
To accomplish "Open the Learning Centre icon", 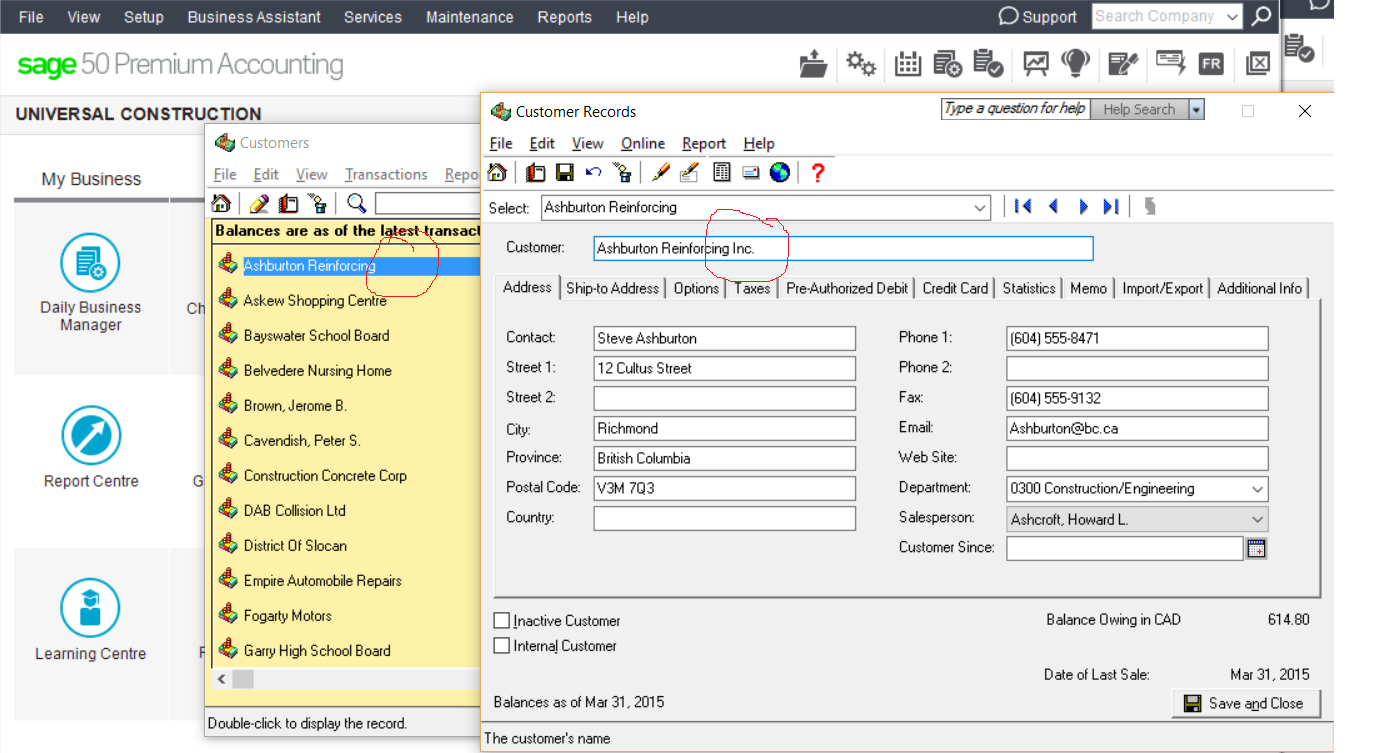I will click(x=90, y=609).
